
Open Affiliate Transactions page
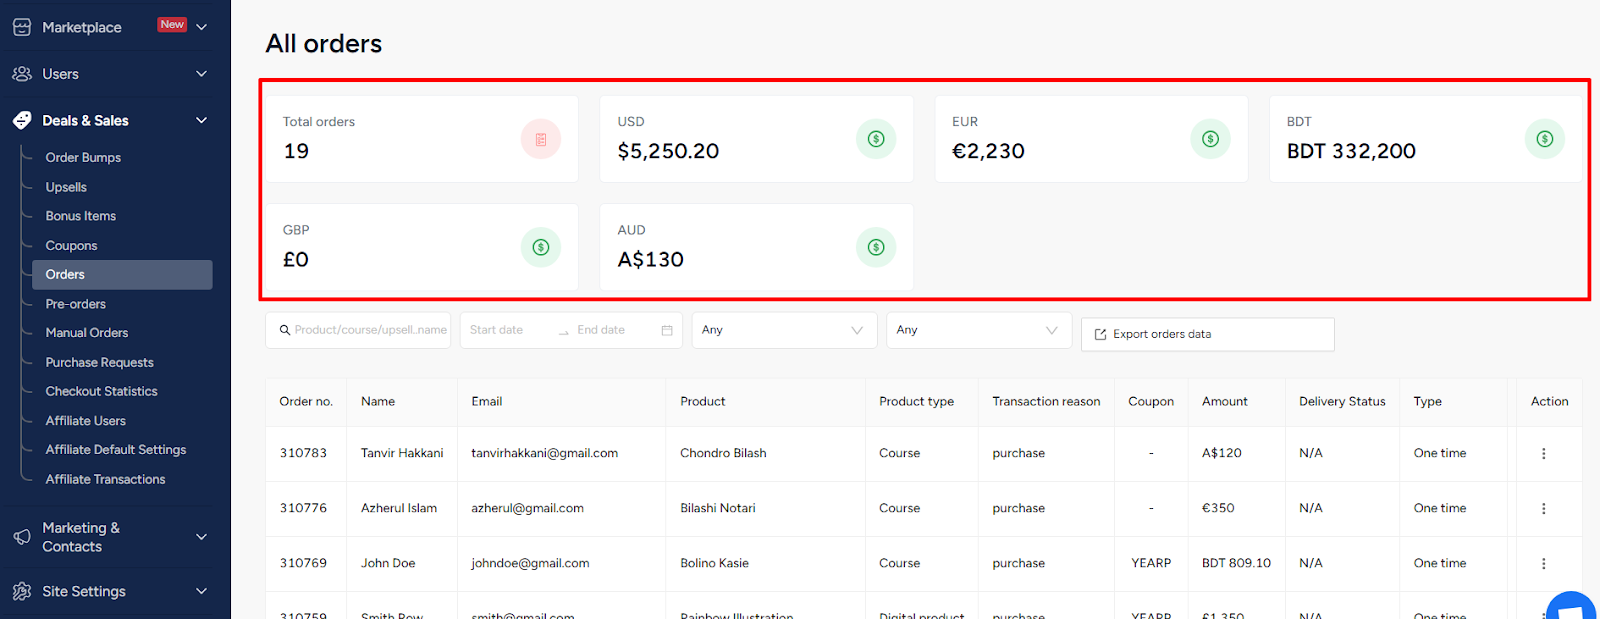(105, 480)
